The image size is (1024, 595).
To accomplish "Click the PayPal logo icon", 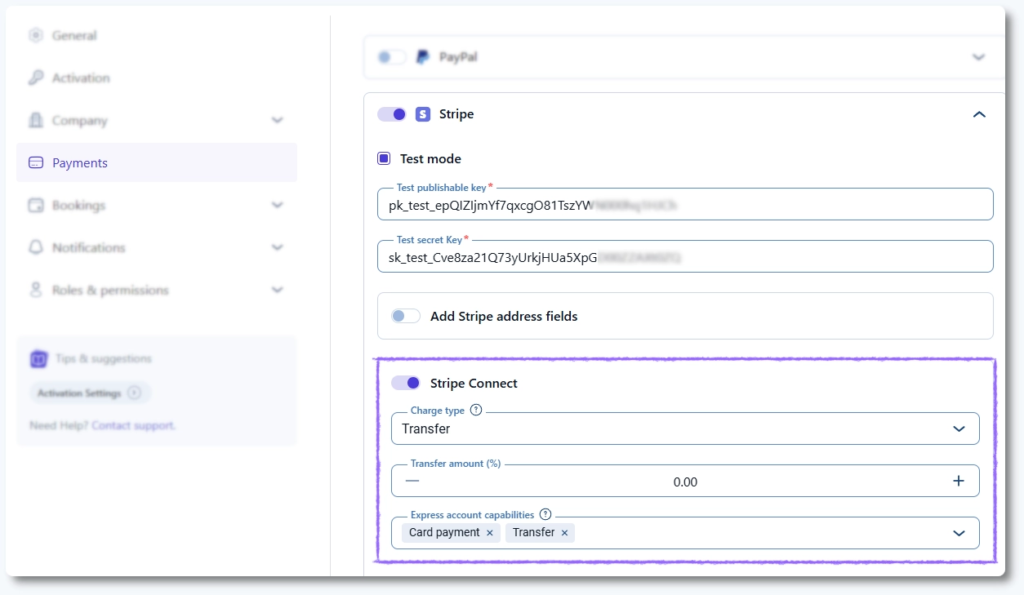I will (423, 57).
